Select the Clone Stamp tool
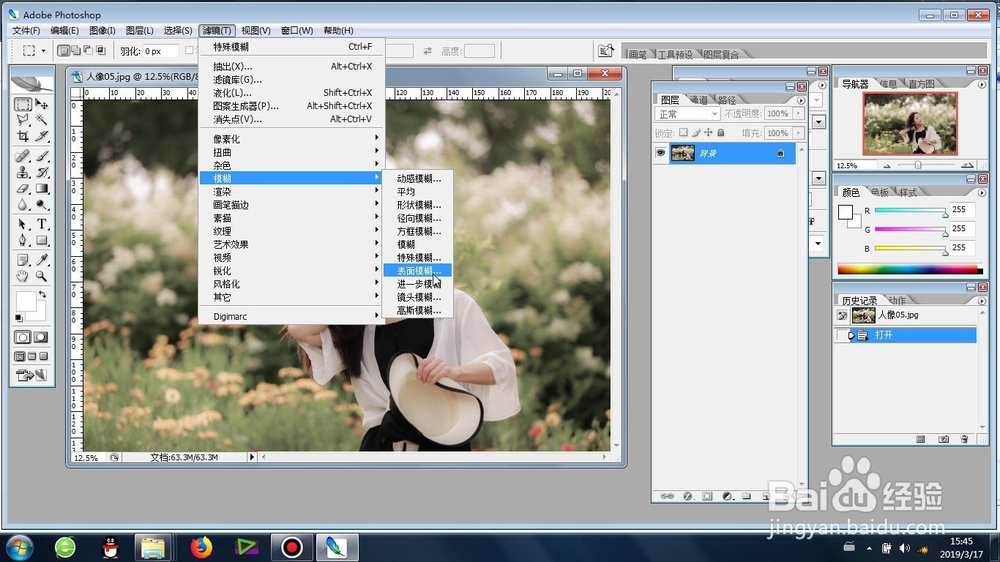Screen dimensions: 1000x562 (23, 172)
